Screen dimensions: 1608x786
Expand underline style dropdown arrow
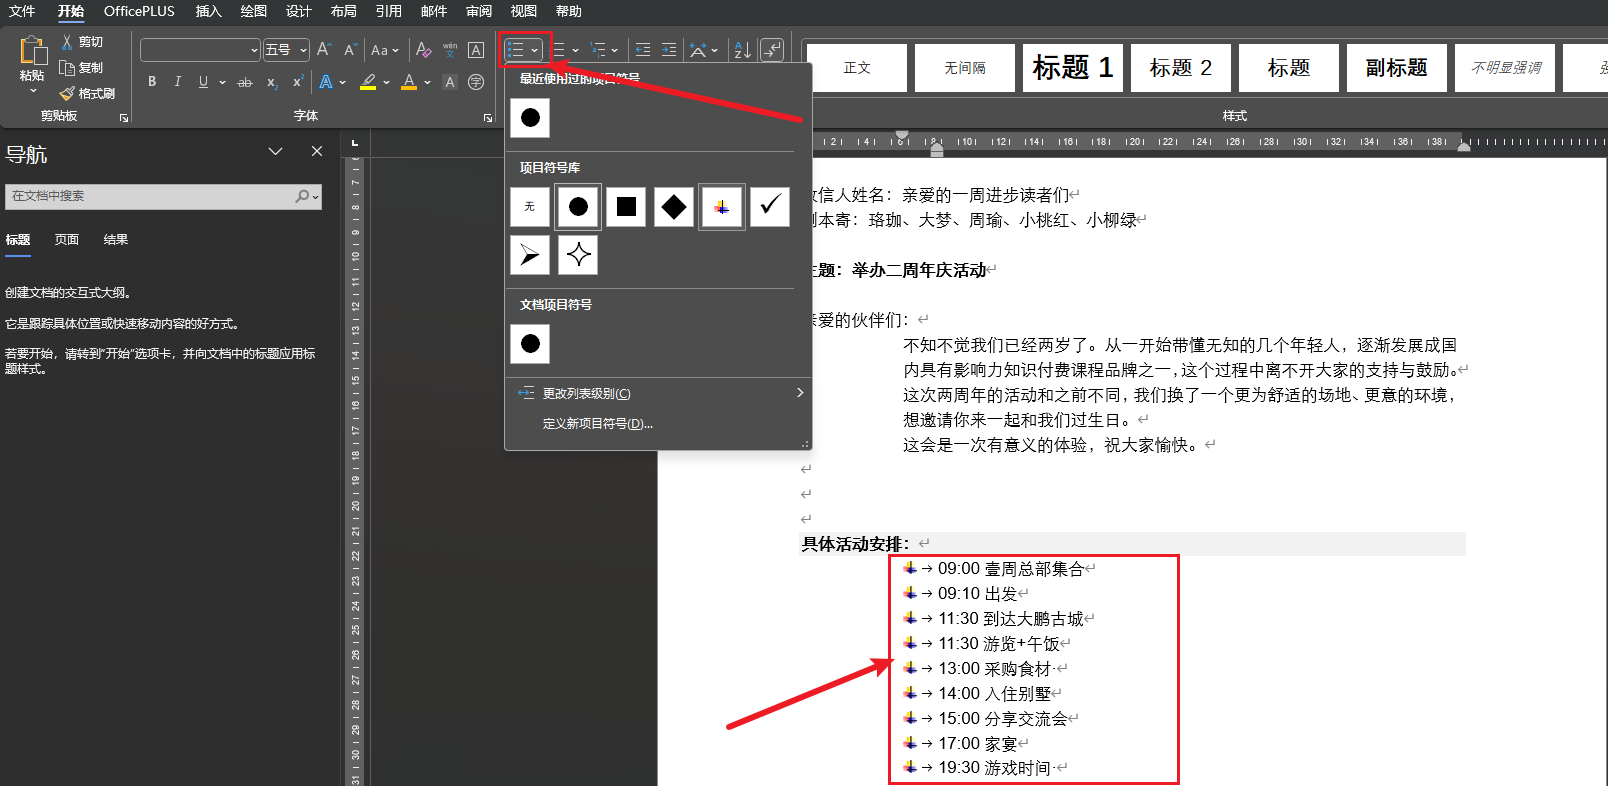[222, 82]
